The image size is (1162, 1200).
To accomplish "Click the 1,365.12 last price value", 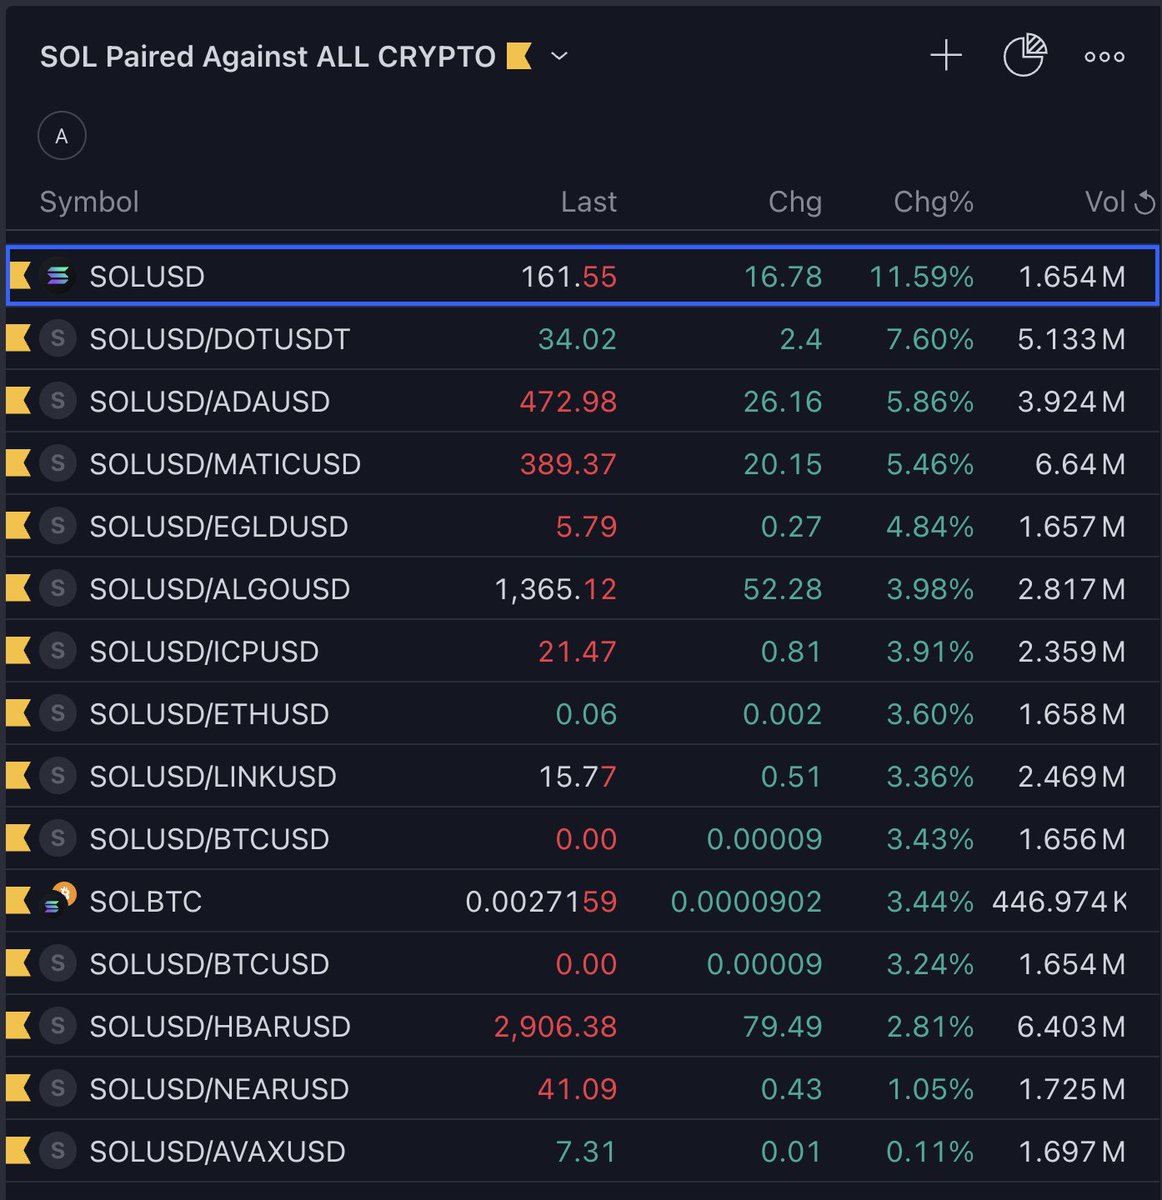I will click(556, 589).
